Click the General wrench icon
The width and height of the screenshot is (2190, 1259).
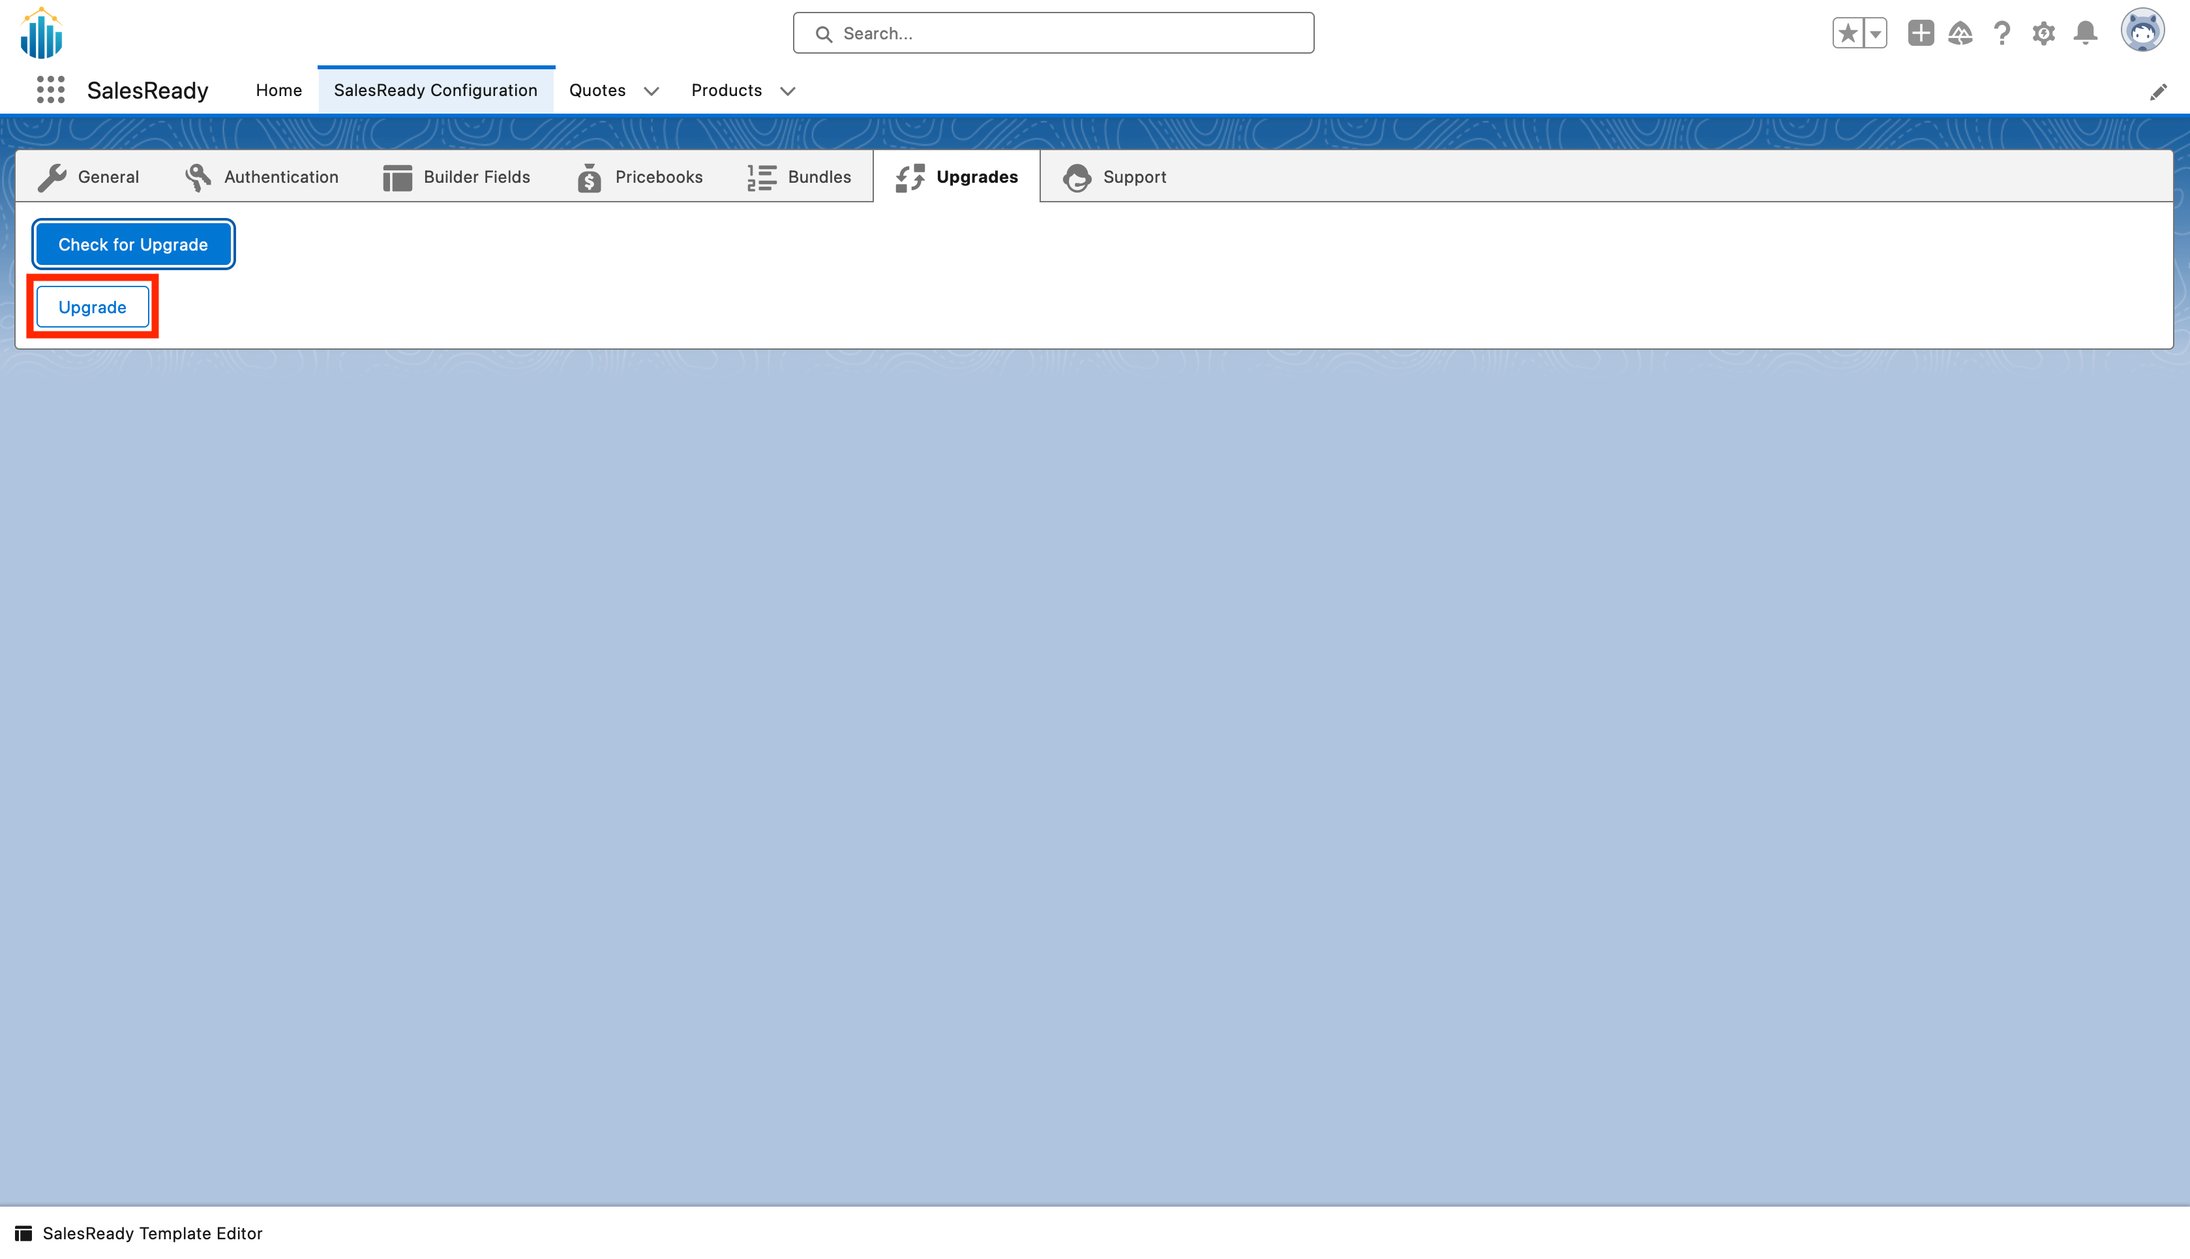coord(52,177)
